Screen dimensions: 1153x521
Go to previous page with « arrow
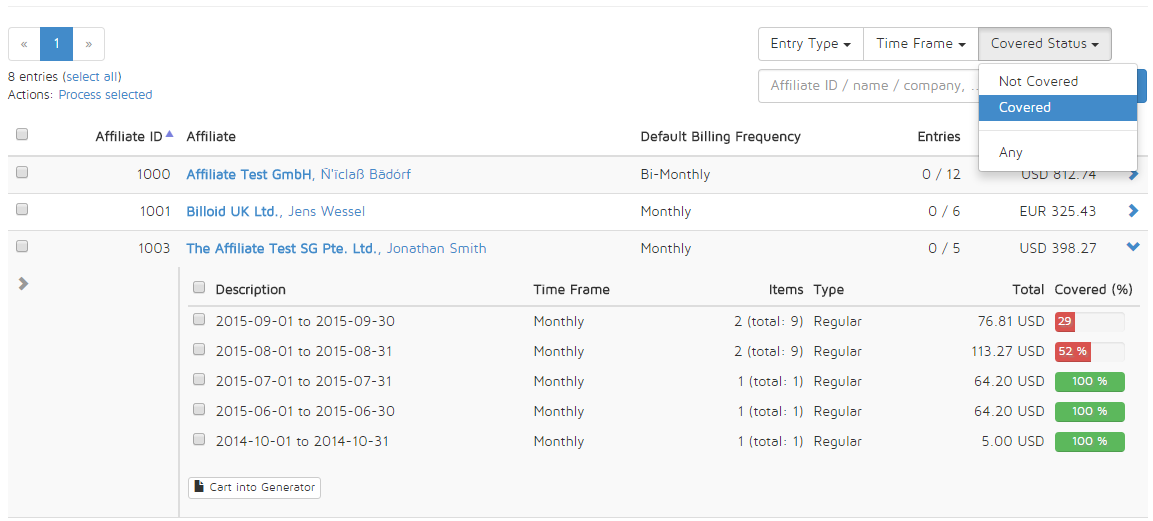click(24, 44)
